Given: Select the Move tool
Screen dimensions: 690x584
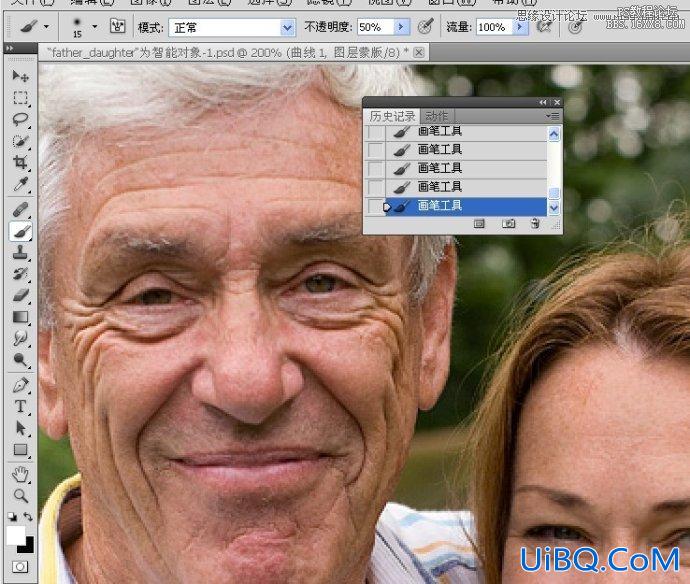Looking at the screenshot, I should tap(20, 76).
